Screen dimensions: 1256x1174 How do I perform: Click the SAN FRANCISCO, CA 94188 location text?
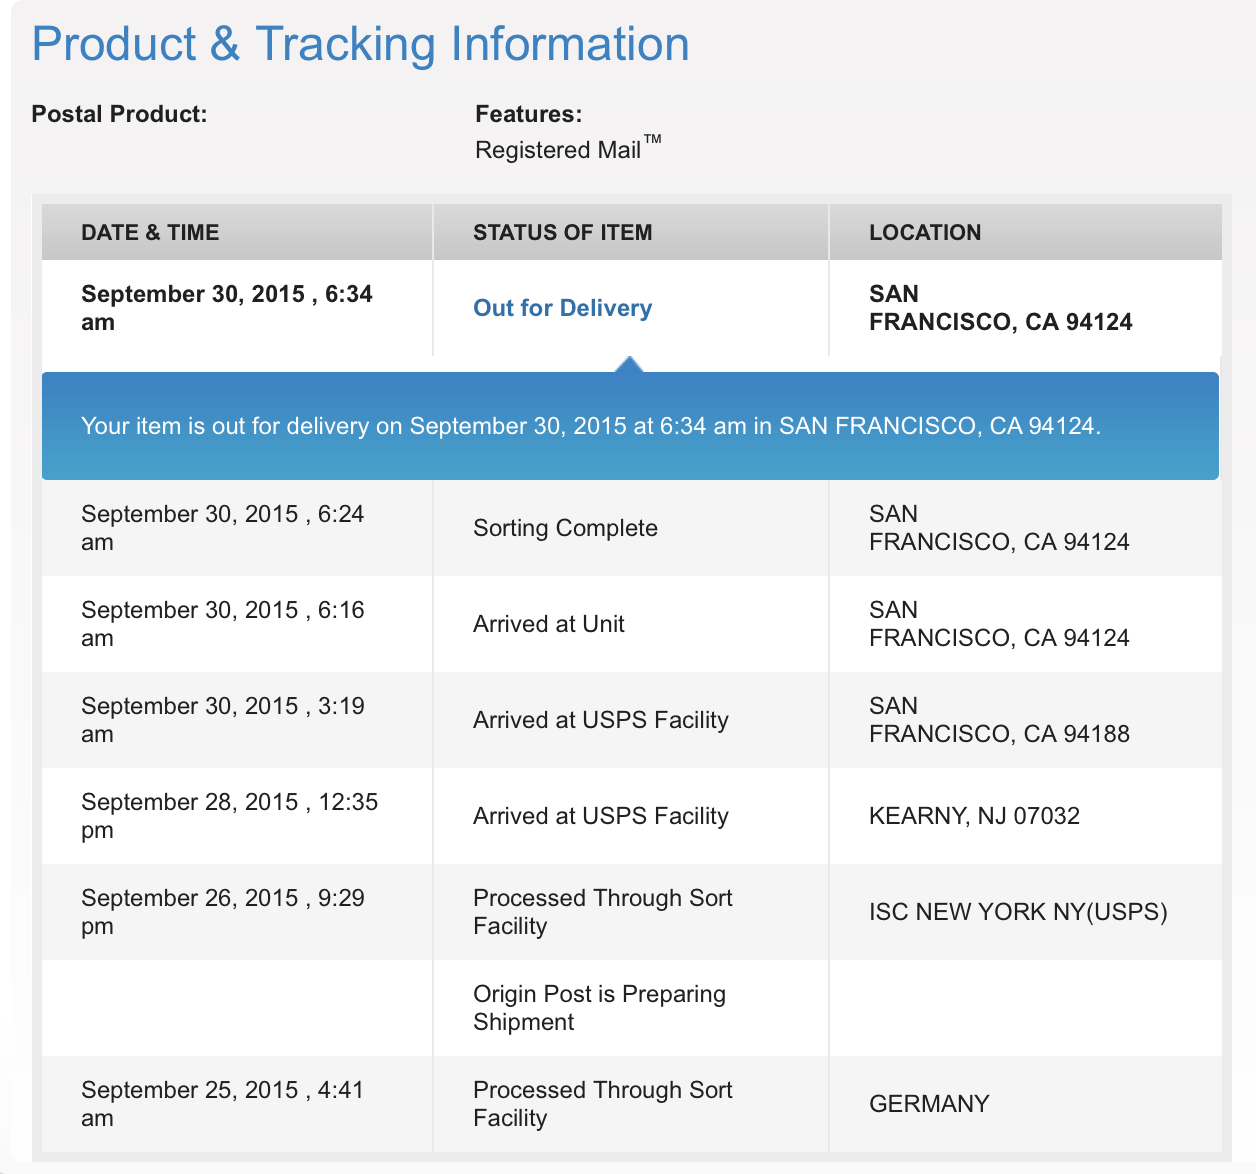coord(998,720)
